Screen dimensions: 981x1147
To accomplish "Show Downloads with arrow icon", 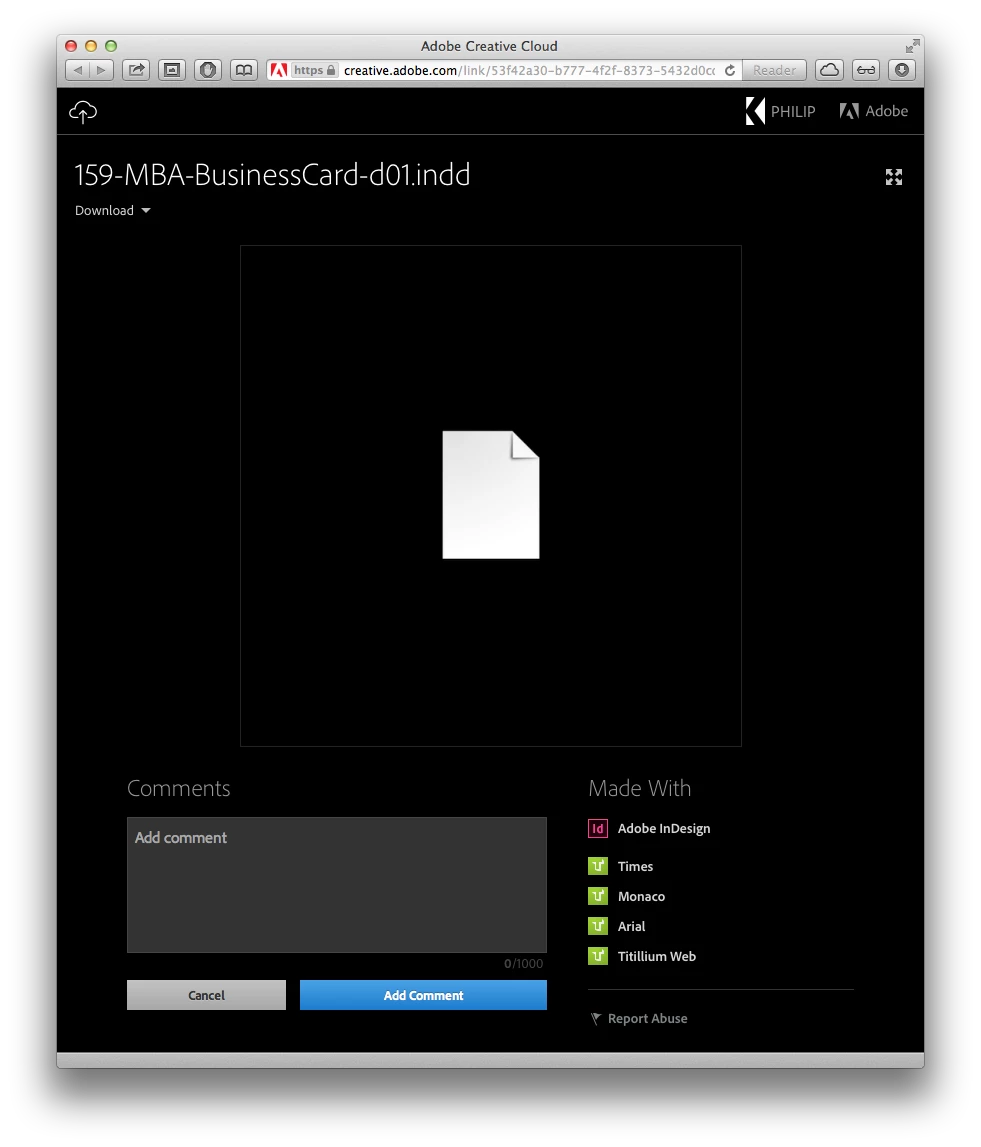I will [902, 70].
